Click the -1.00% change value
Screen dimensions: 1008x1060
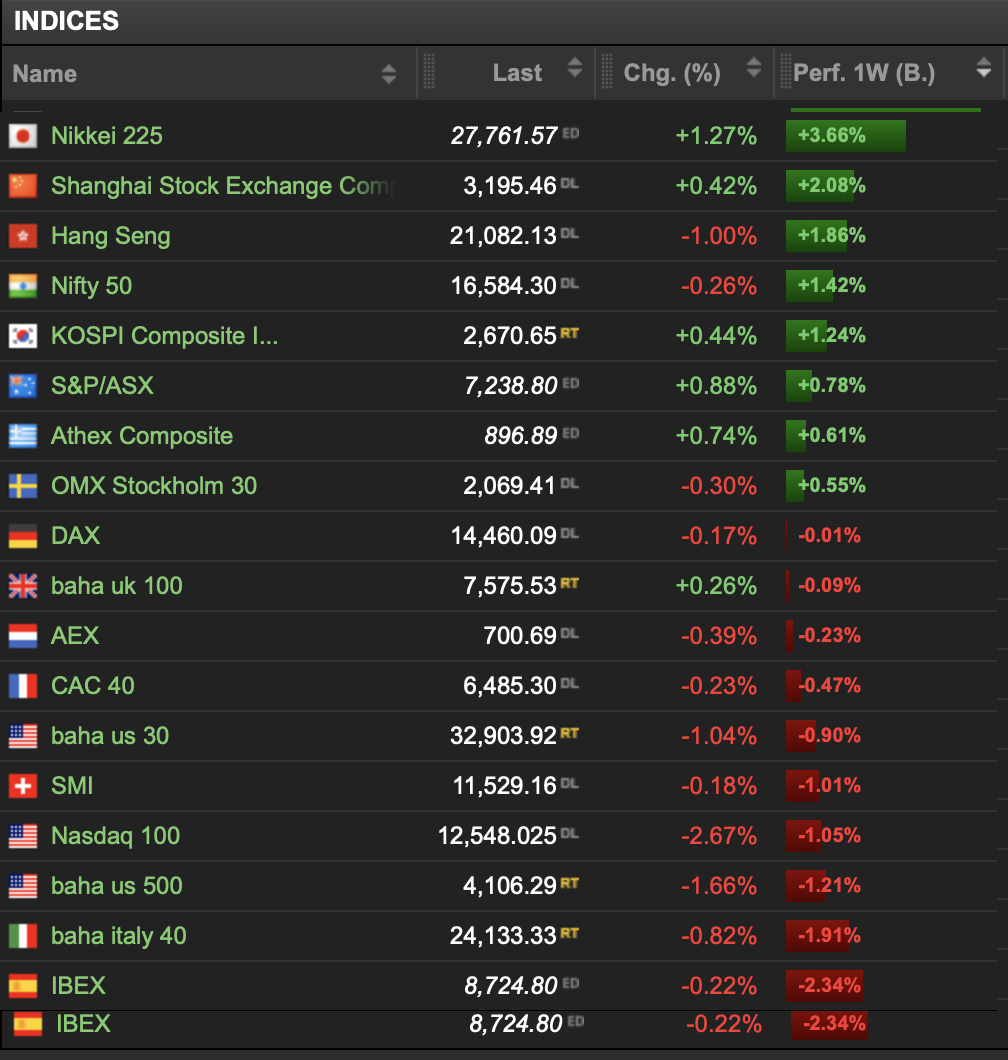click(719, 236)
